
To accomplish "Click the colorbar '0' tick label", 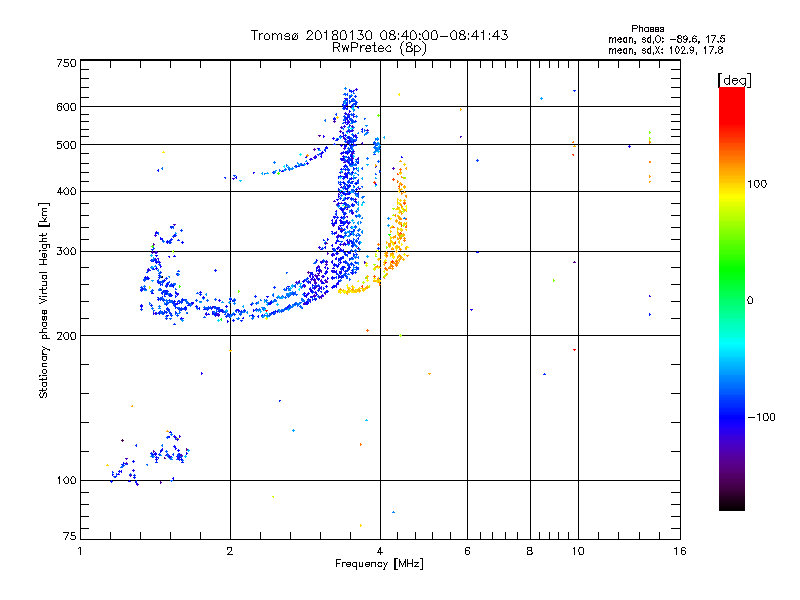I will 750,300.
